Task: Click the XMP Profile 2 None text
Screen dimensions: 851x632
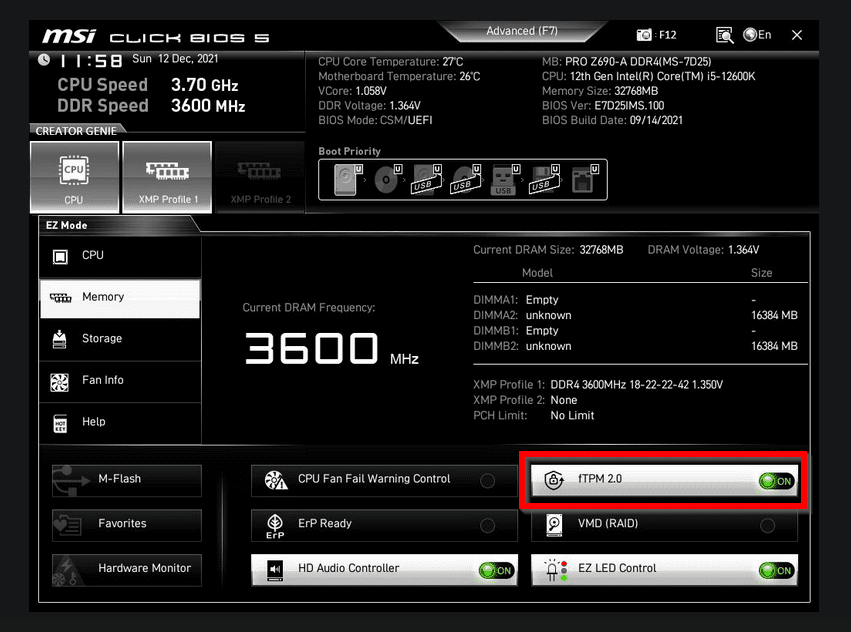Action: [525, 401]
